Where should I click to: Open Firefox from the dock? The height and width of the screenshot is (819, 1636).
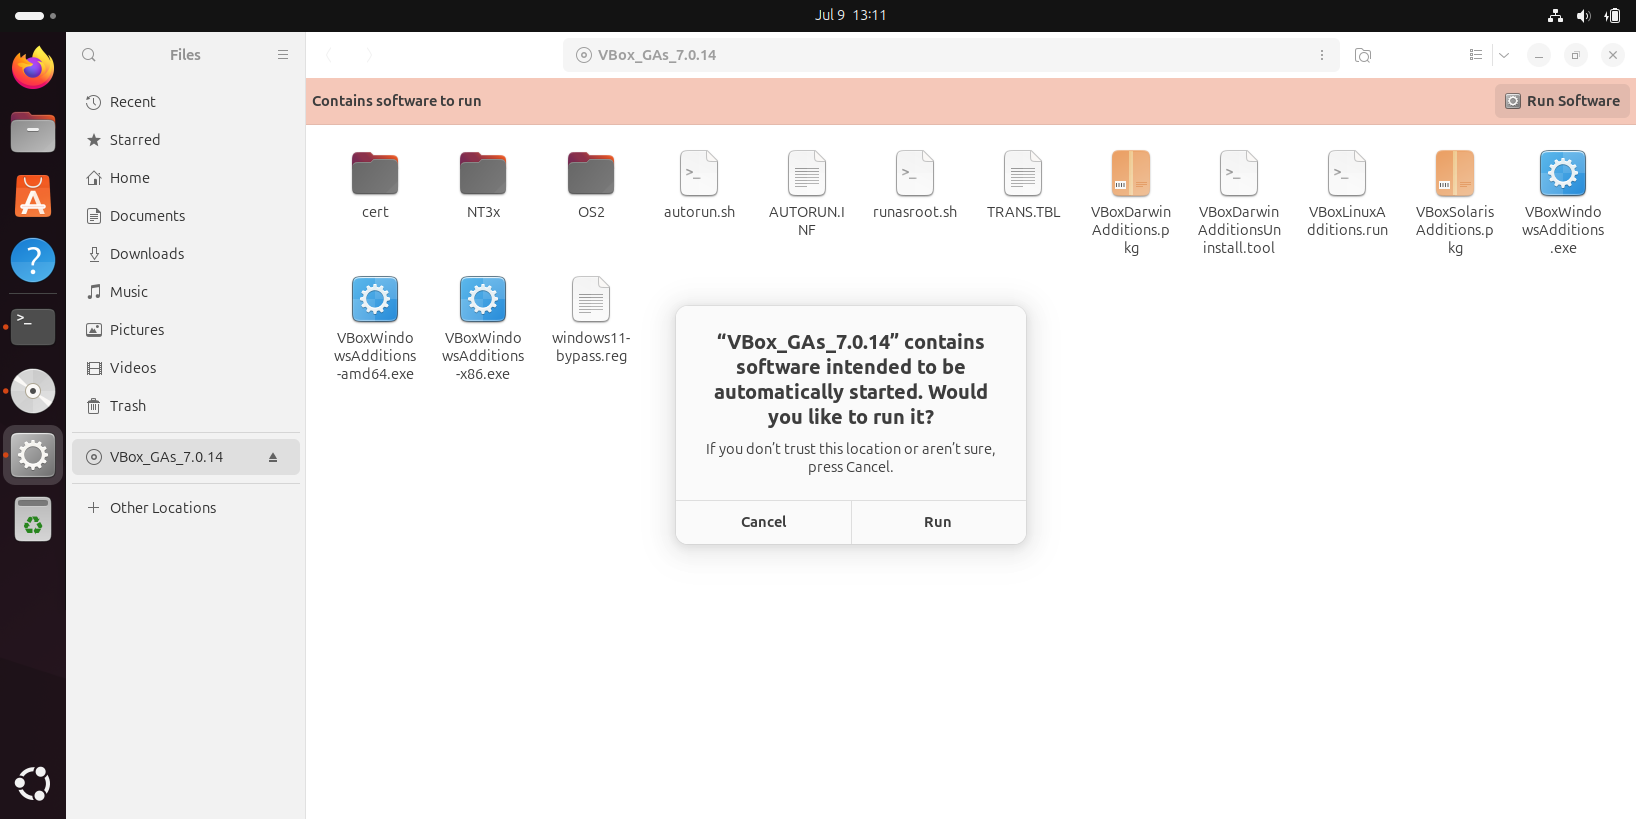point(33,68)
